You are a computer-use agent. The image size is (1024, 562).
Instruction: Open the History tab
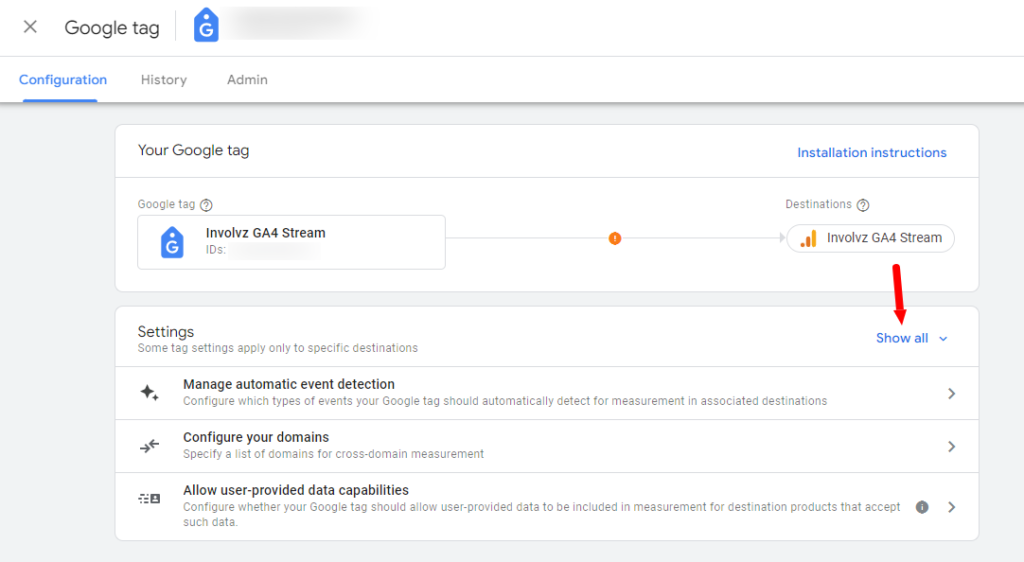coord(164,80)
